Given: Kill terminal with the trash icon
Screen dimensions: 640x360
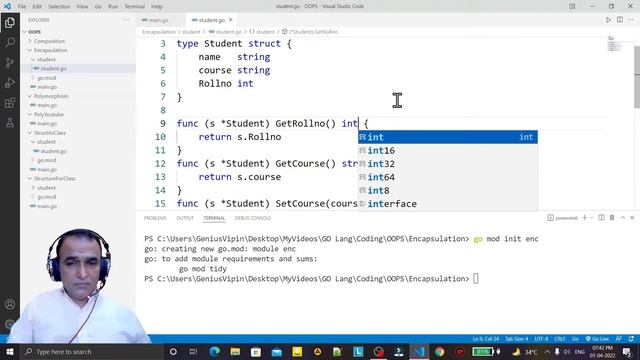Looking at the screenshot, I should point(612,218).
